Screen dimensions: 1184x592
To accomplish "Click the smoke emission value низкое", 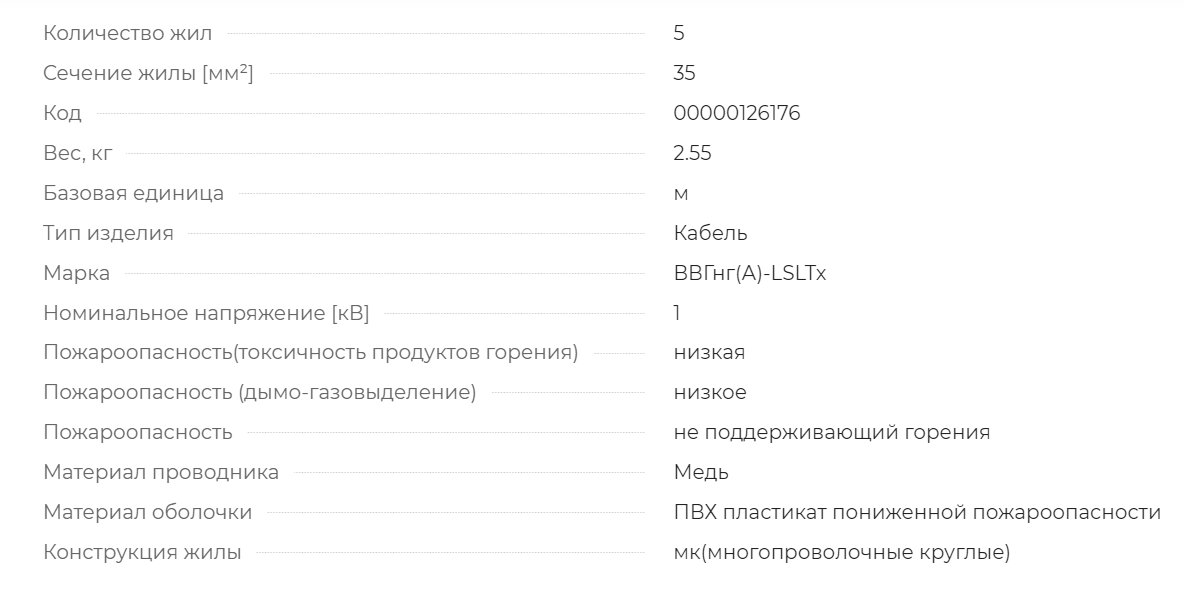I will [710, 393].
